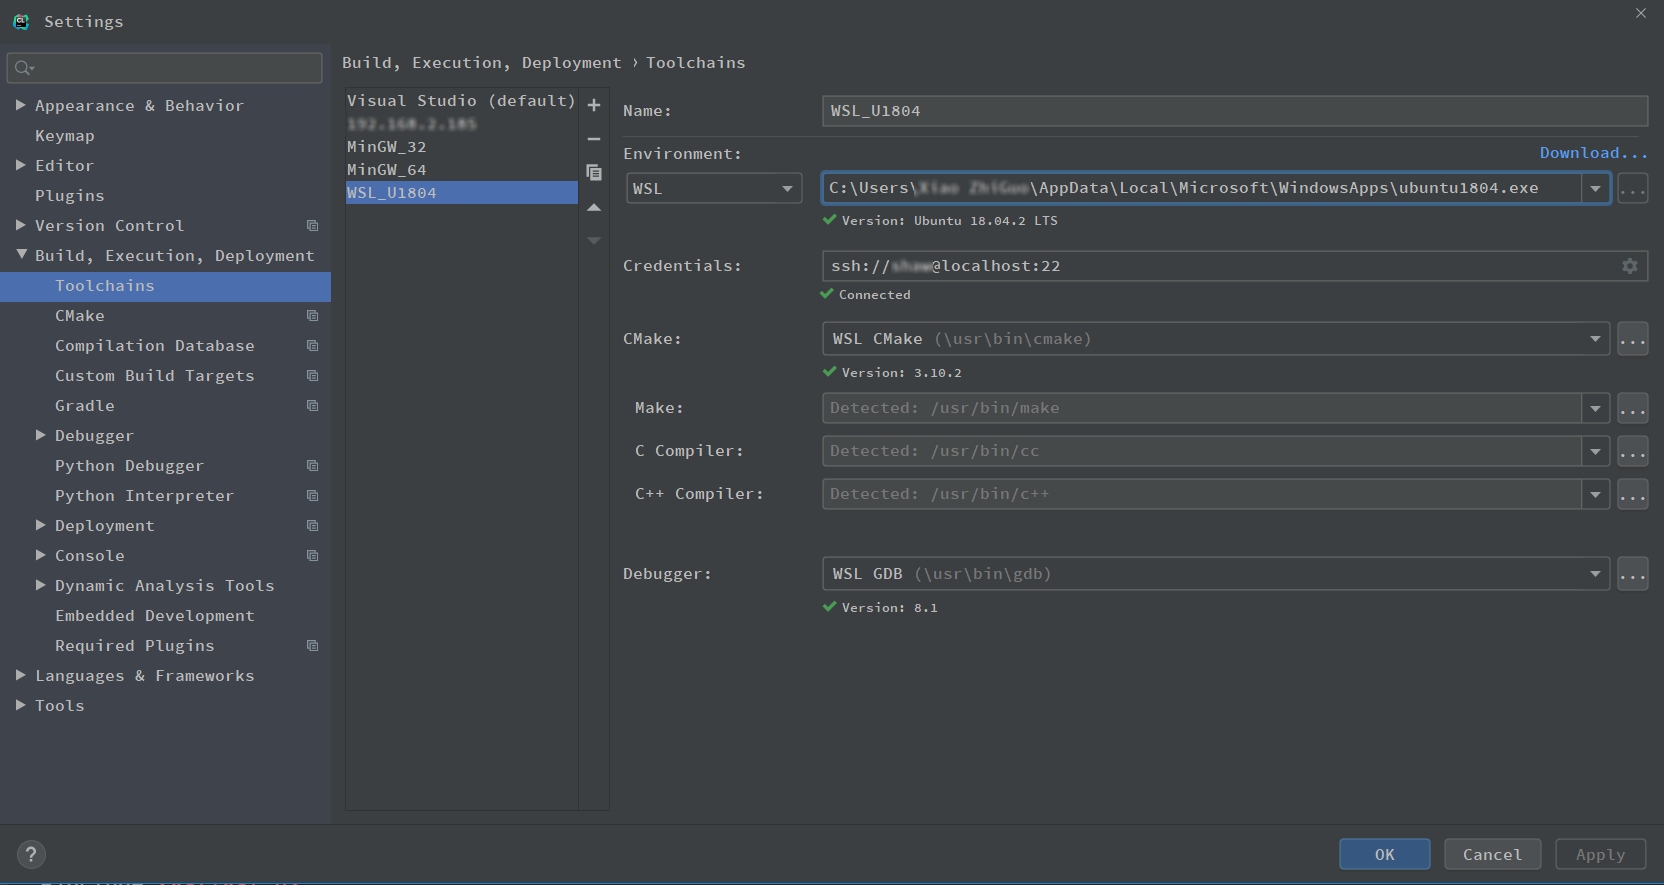Click project-level icon beside Custom Build Targets

click(313, 376)
